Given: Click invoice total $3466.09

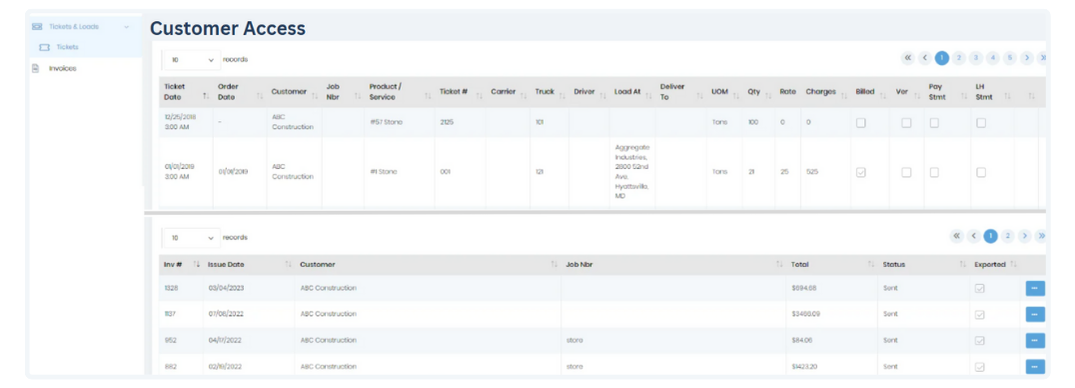Looking at the screenshot, I should pos(806,314).
